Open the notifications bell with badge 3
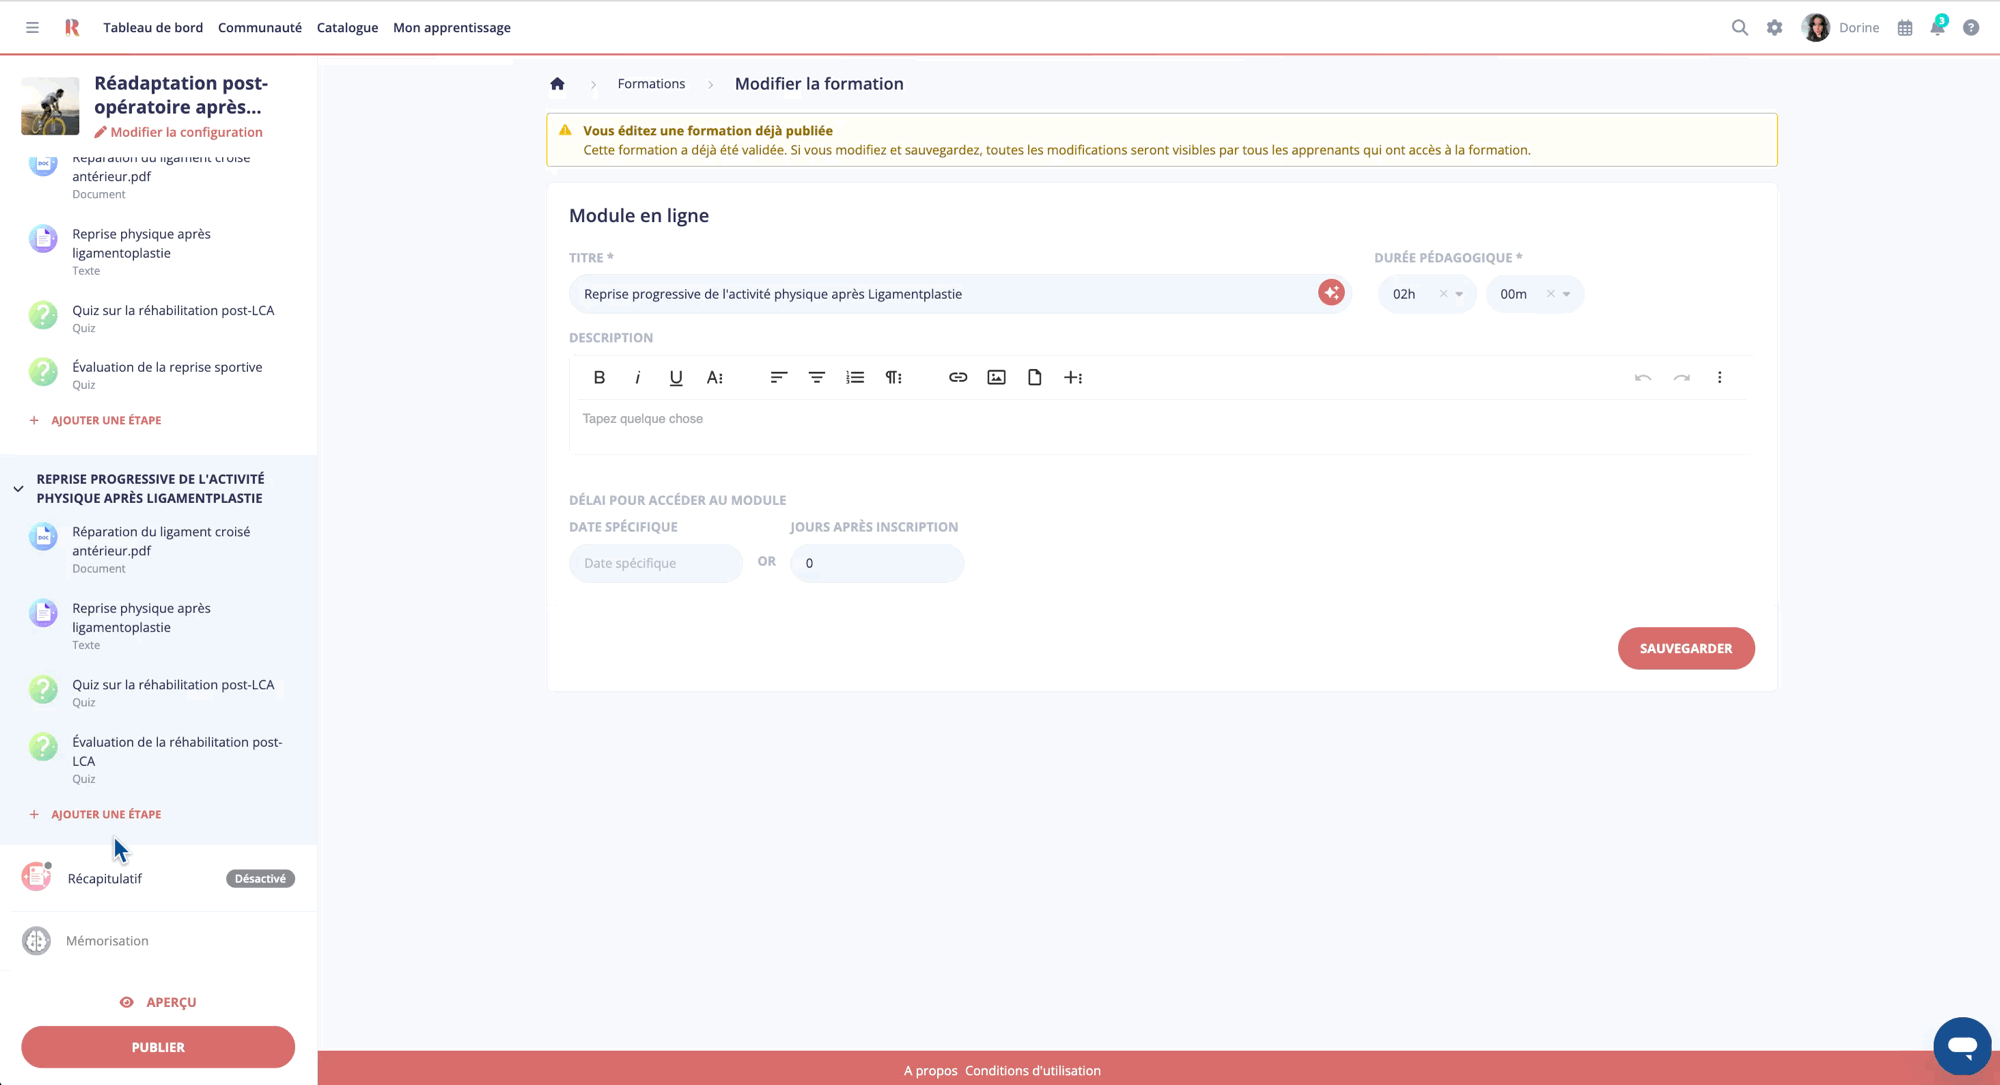This screenshot has height=1085, width=2000. click(1937, 27)
